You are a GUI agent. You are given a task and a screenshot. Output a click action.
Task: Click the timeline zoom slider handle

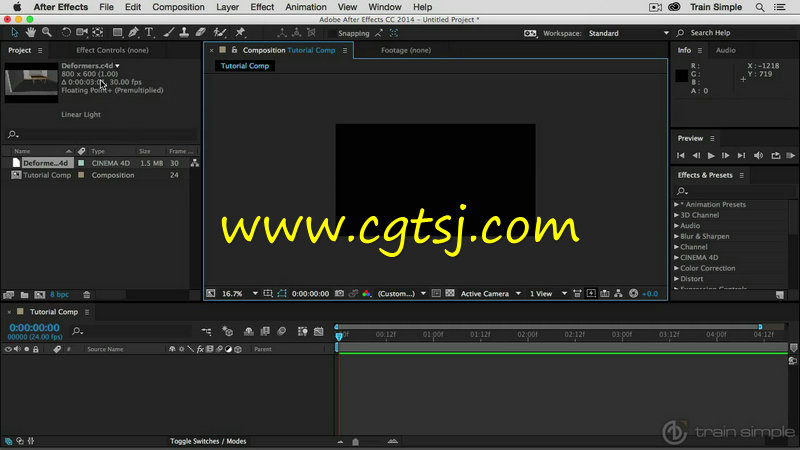point(356,442)
